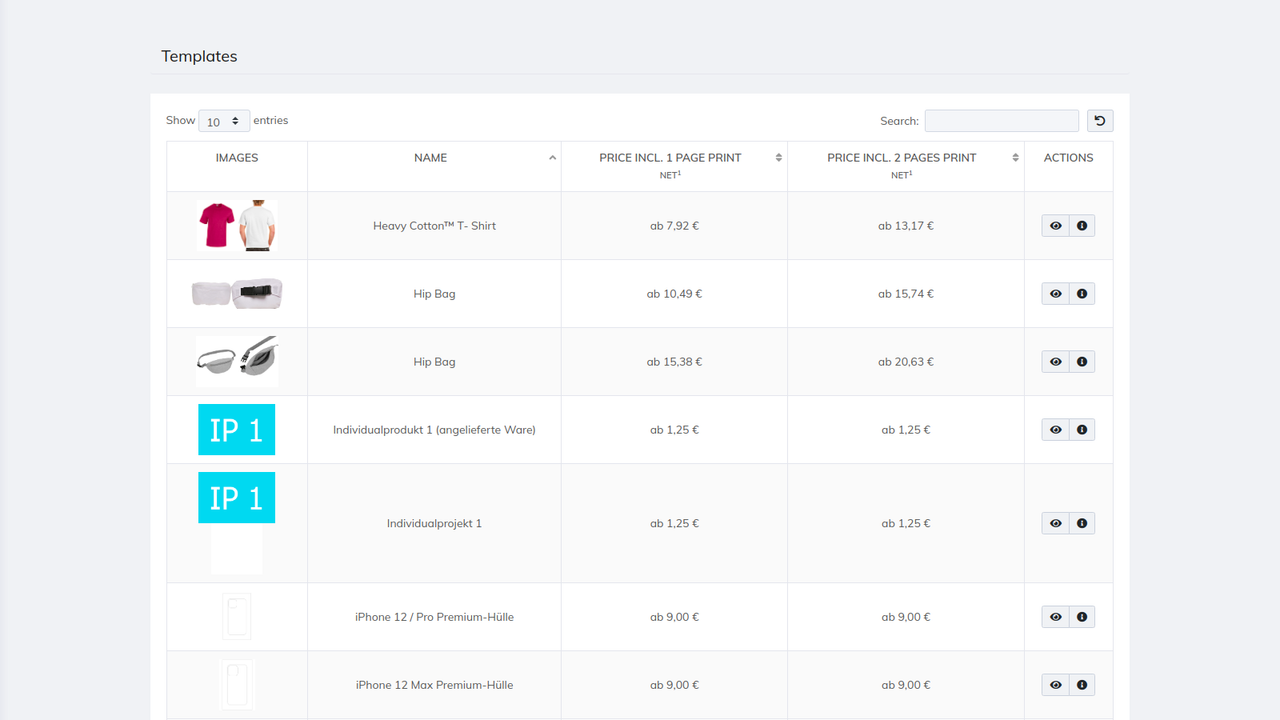Viewport: 1280px width, 720px height.
Task: Click the white hip bag thumbnail
Action: pyautogui.click(x=237, y=294)
